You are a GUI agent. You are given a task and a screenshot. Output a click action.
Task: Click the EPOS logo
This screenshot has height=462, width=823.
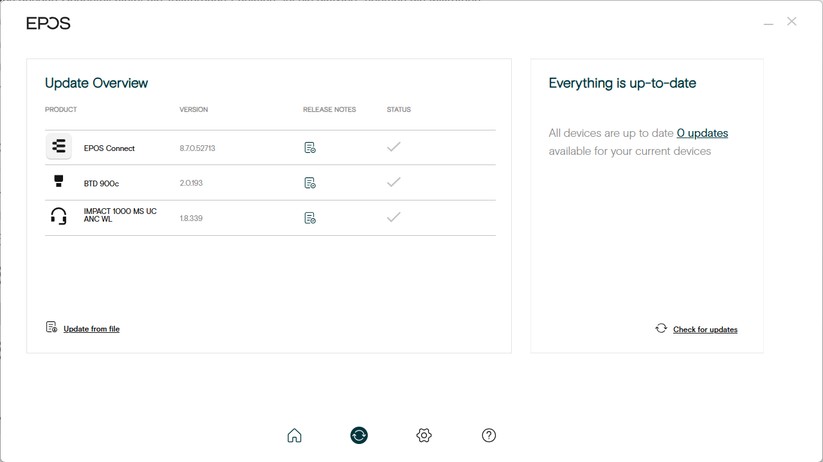pos(48,23)
